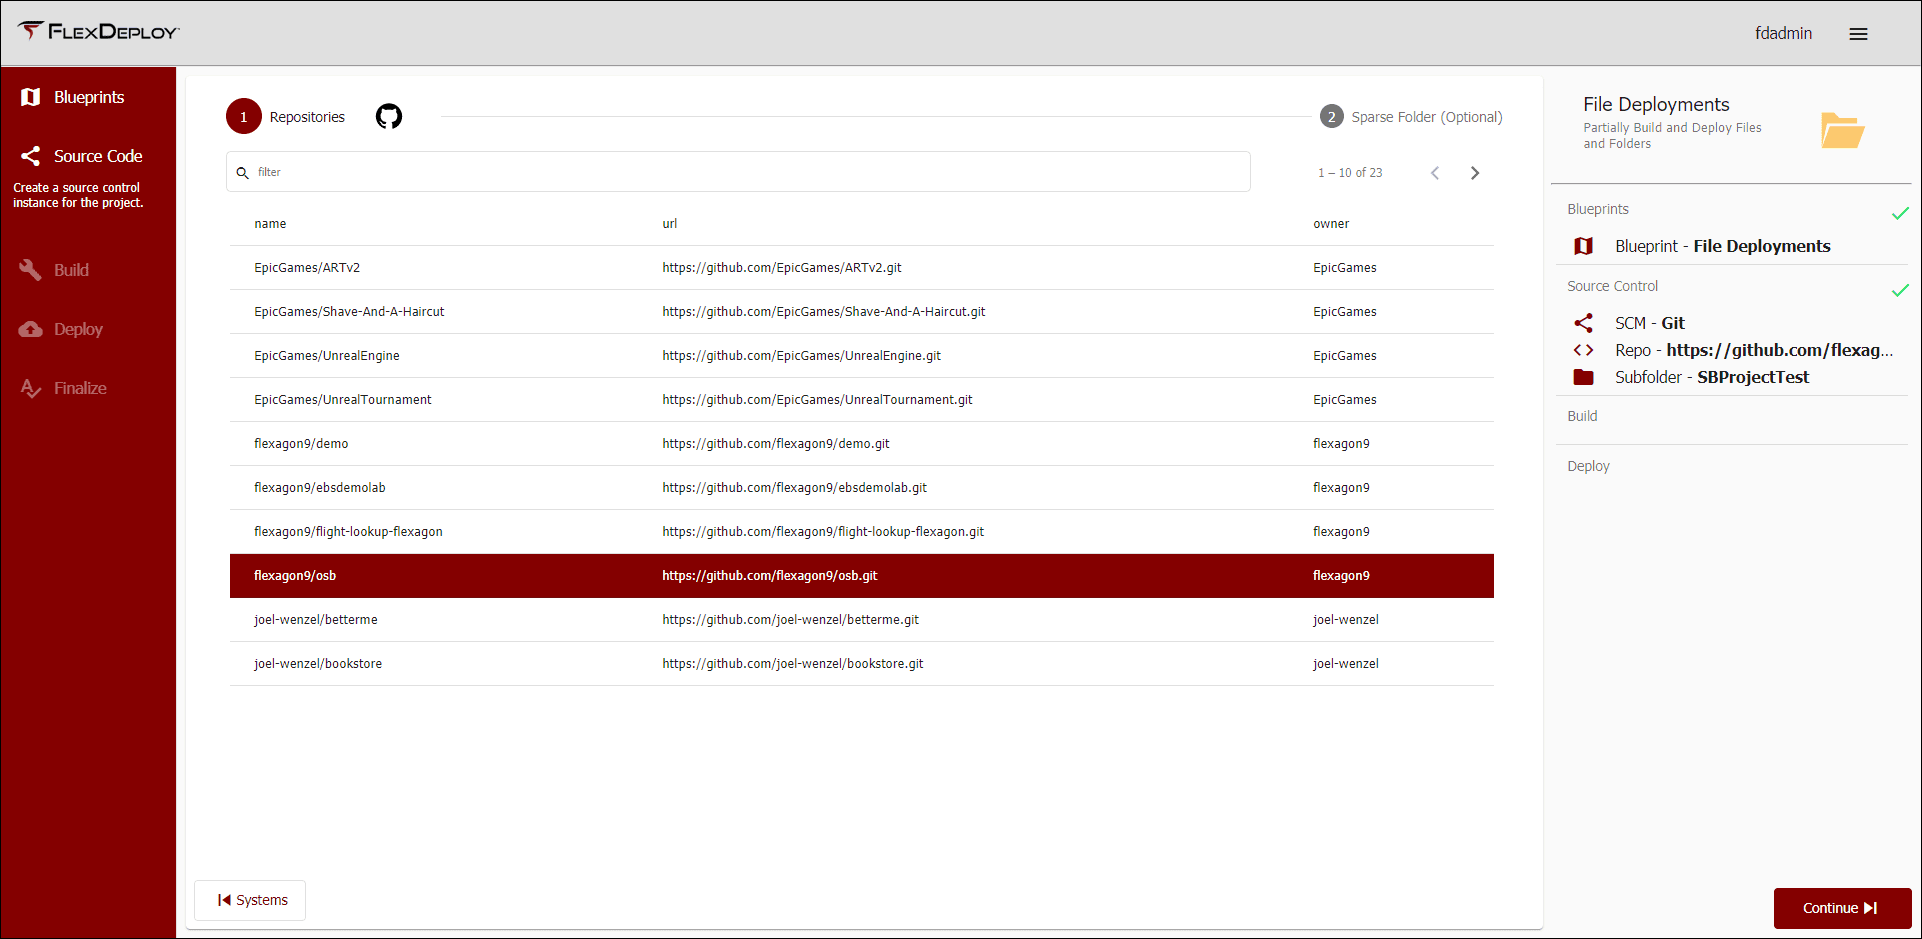
Task: Sort by the owner column header
Action: [x=1331, y=224]
